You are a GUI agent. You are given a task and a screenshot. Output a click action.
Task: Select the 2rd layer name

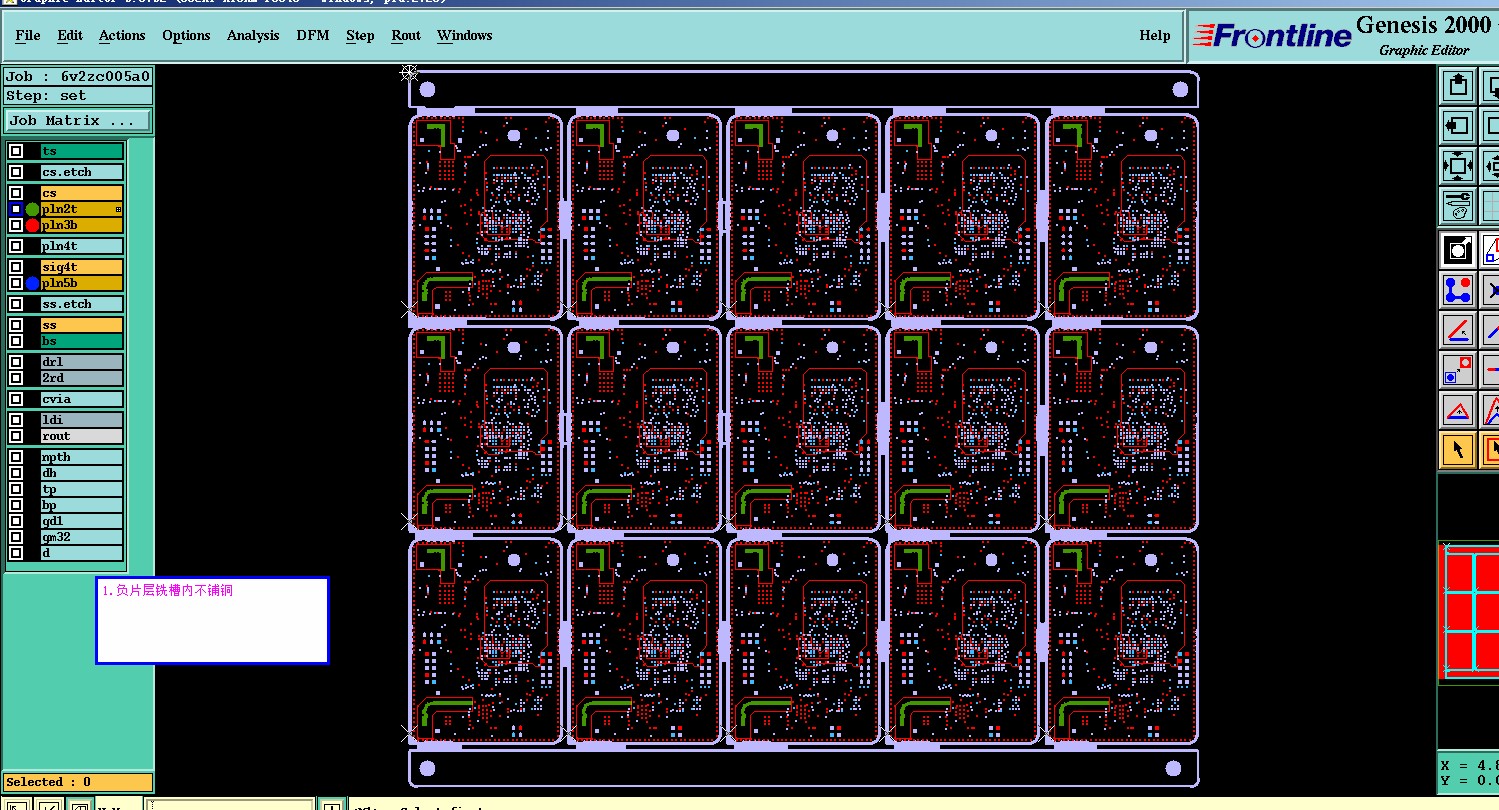point(82,378)
